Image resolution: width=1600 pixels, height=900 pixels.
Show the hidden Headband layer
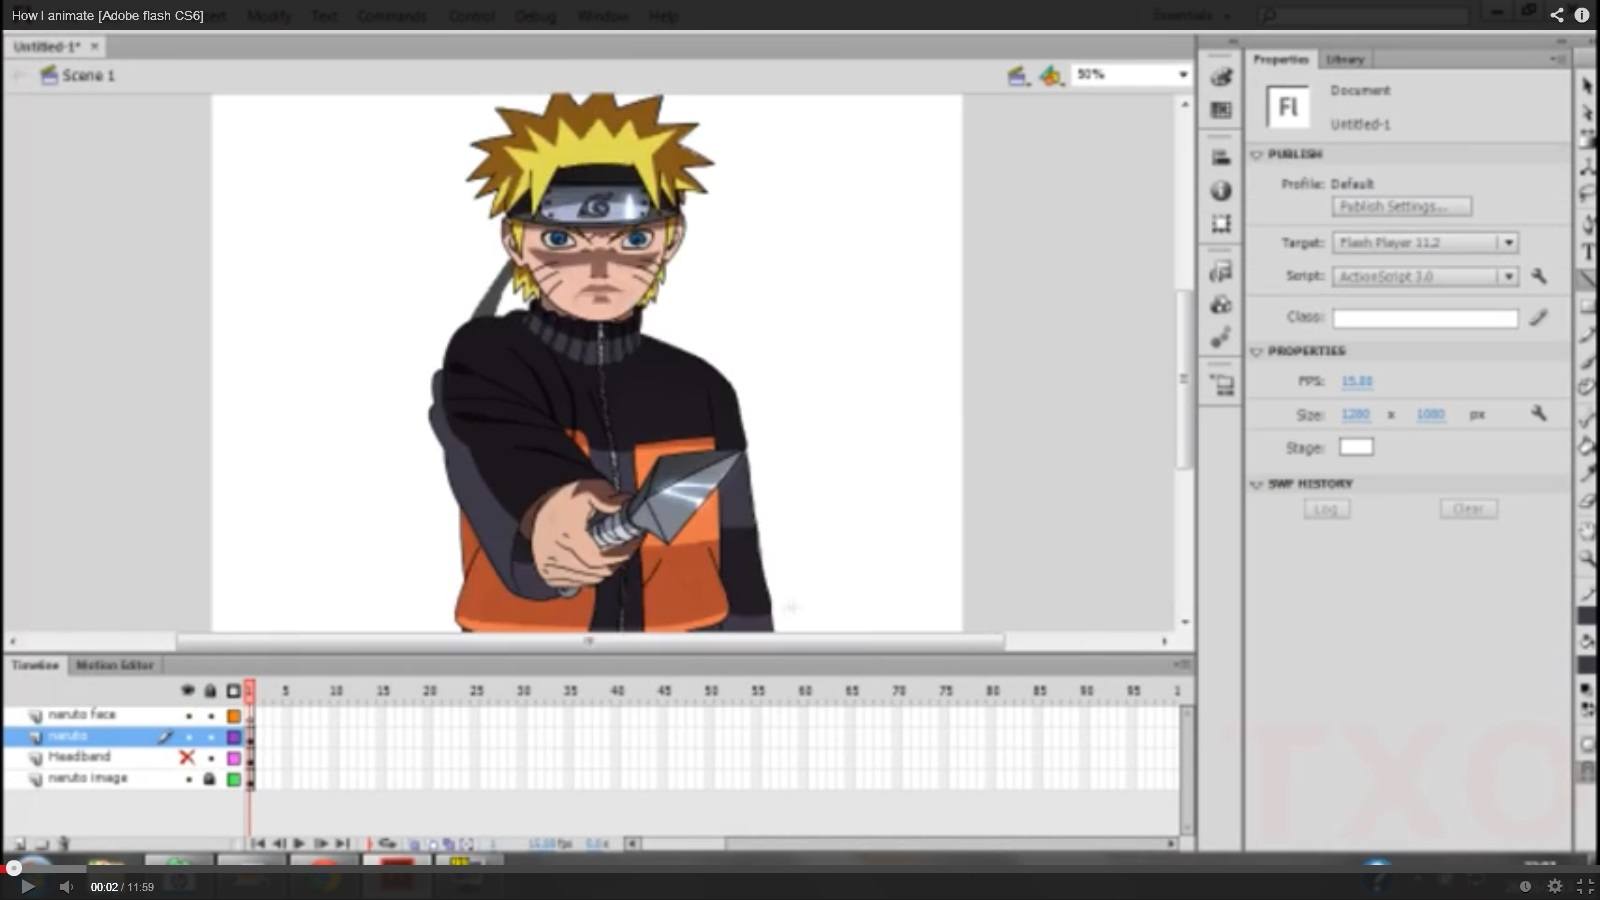(187, 757)
